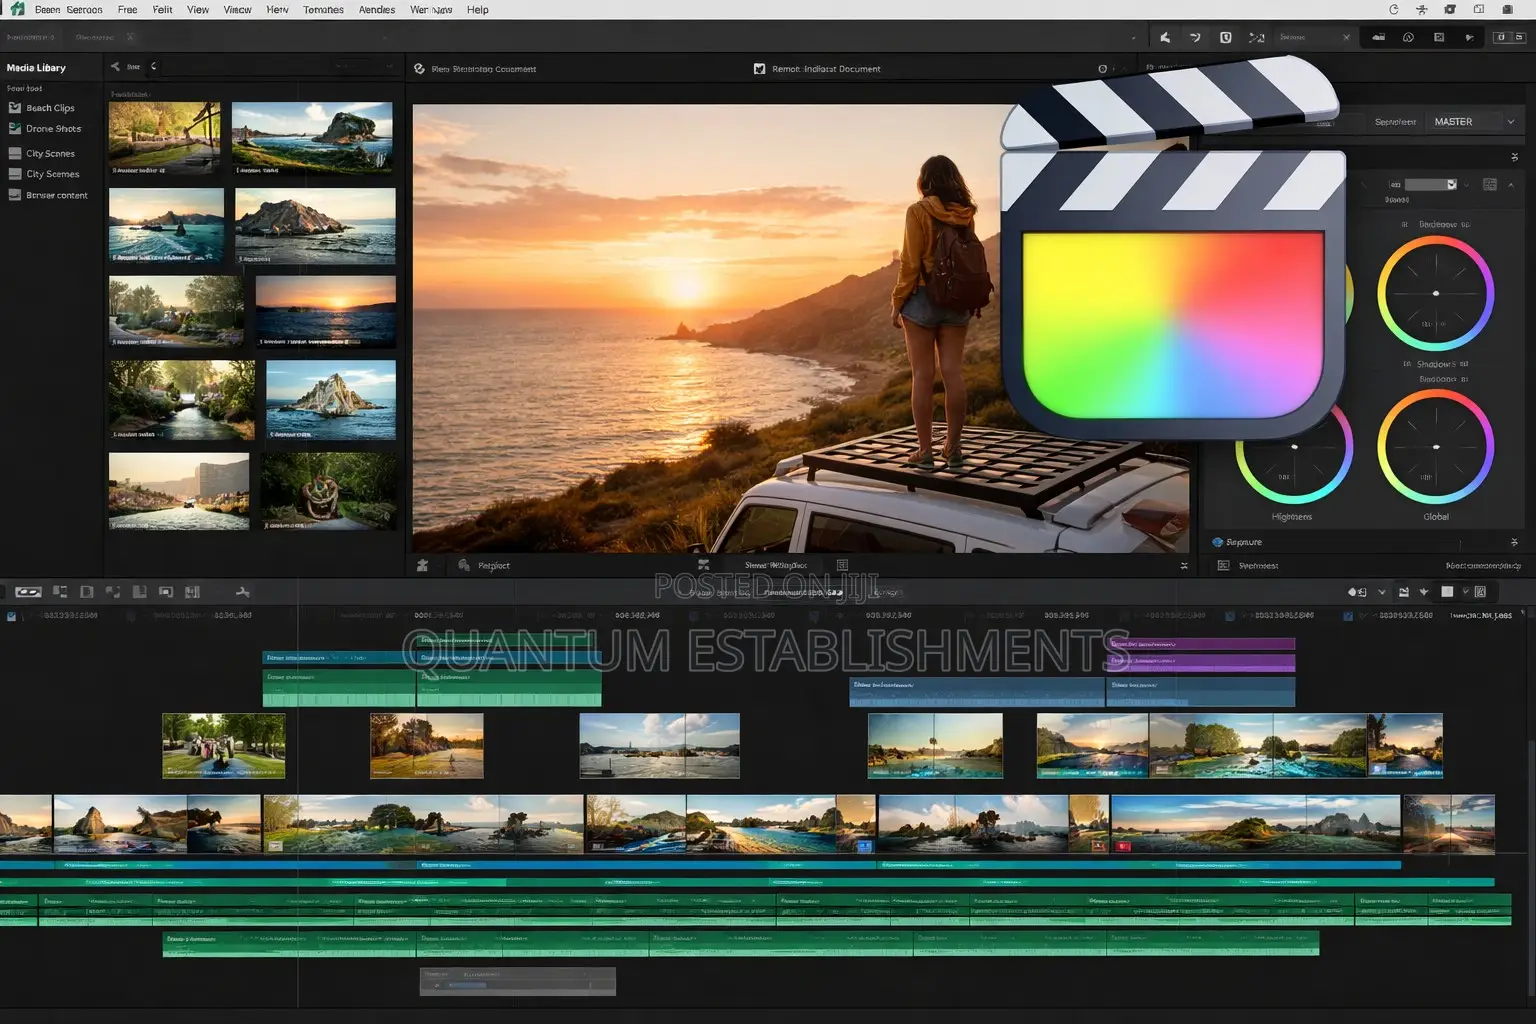Click the wrench tool icon in the timeline toolbar

click(x=242, y=592)
